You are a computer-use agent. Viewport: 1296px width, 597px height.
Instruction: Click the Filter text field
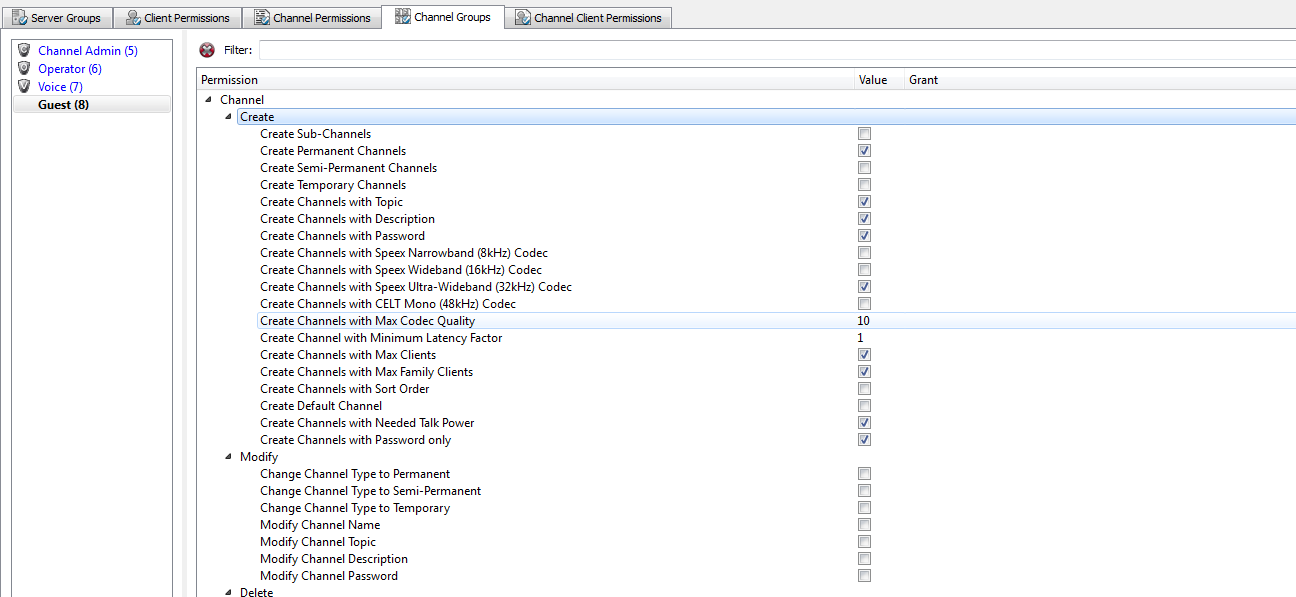pos(770,50)
